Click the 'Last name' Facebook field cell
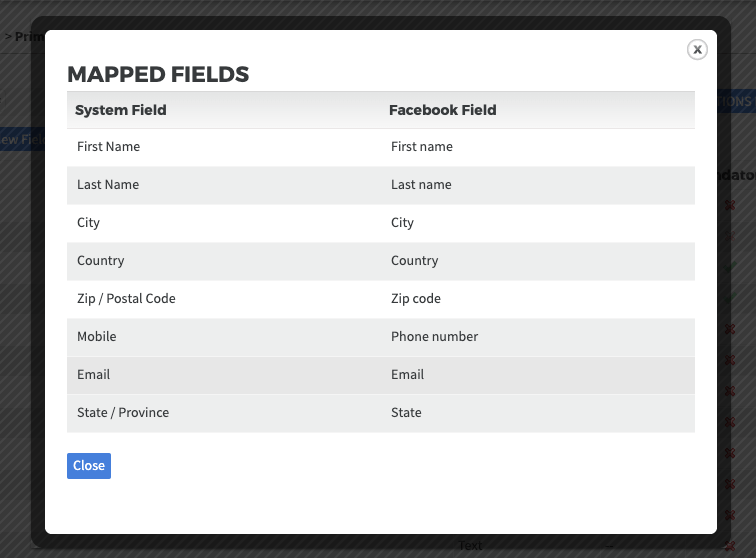This screenshot has height=558, width=756. 421,185
